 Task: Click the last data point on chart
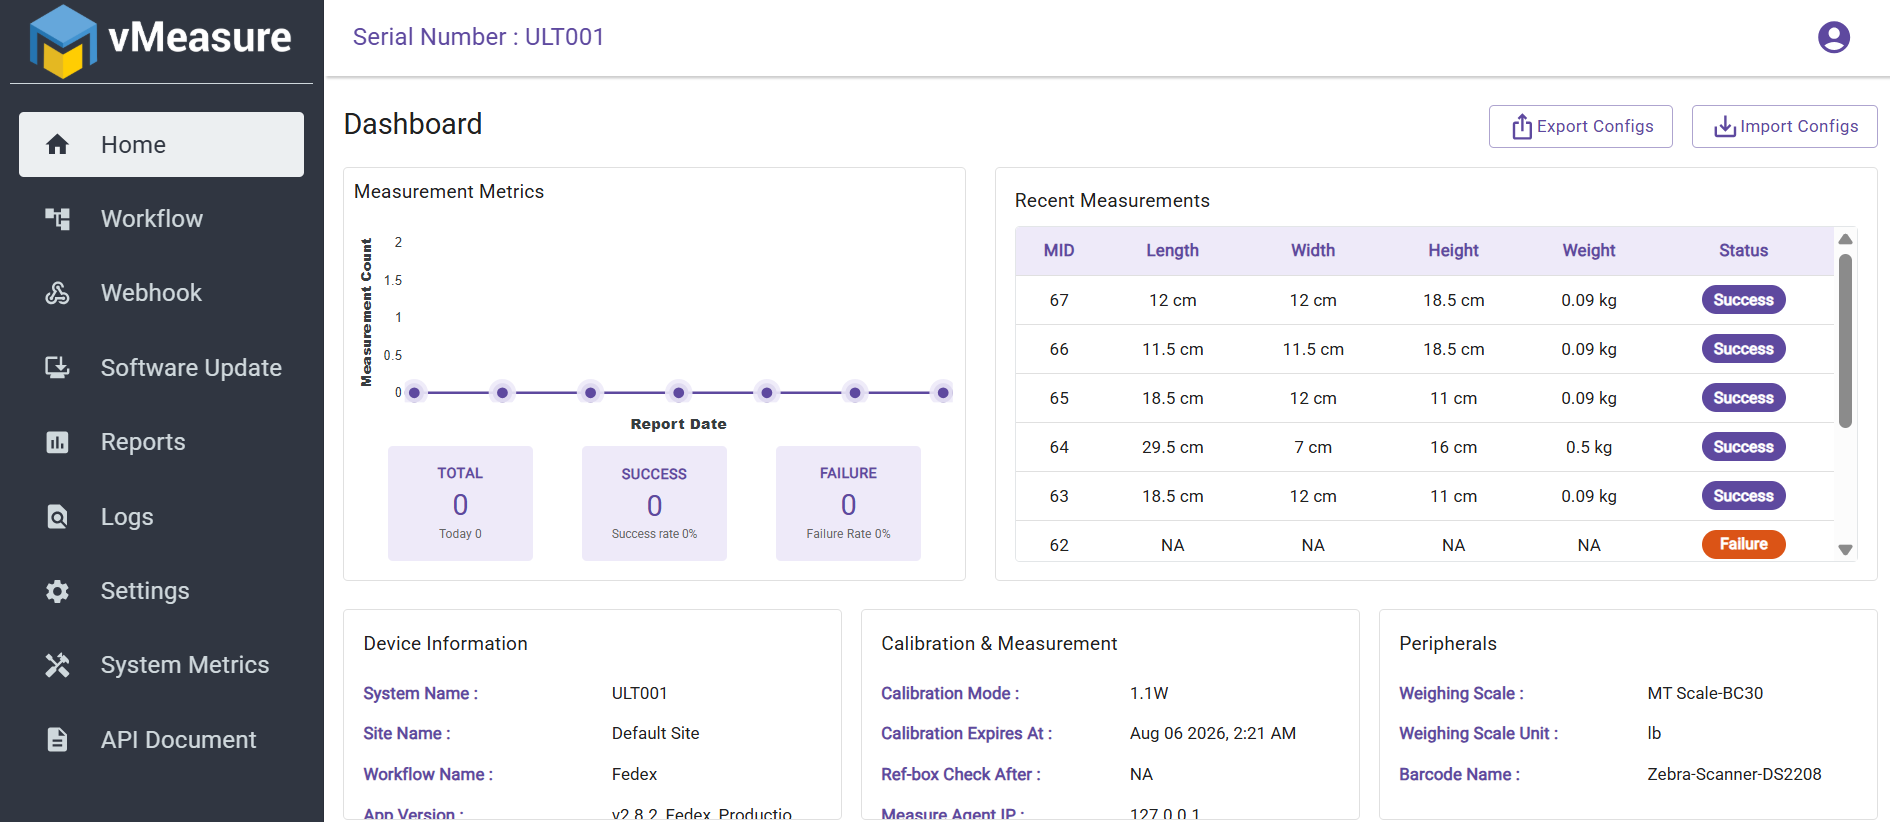943,393
